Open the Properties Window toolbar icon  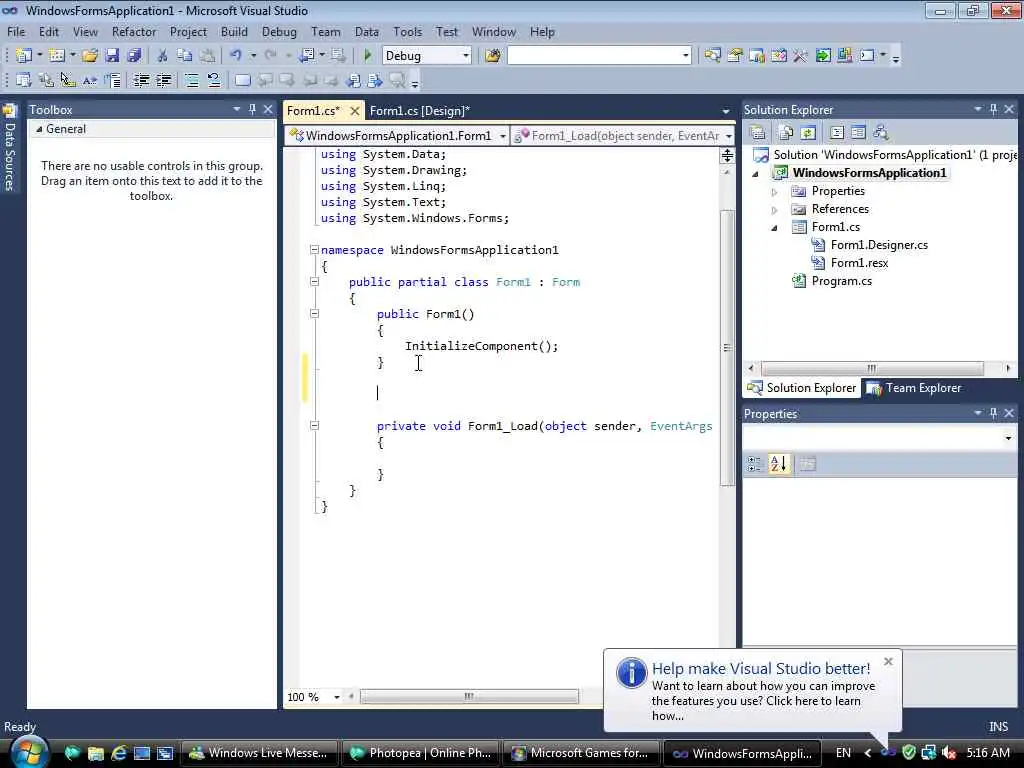click(735, 56)
